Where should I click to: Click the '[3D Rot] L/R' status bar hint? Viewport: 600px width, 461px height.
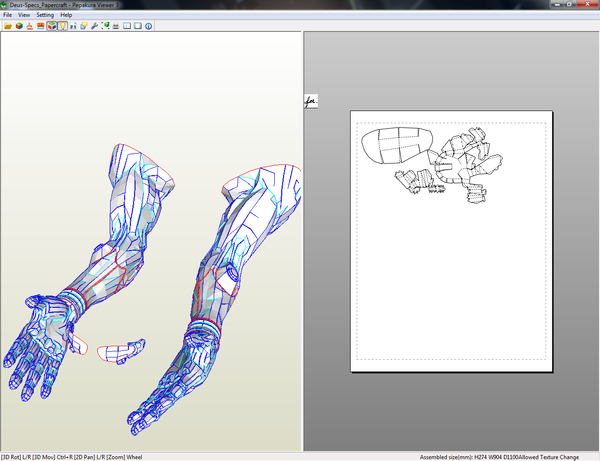pos(16,457)
